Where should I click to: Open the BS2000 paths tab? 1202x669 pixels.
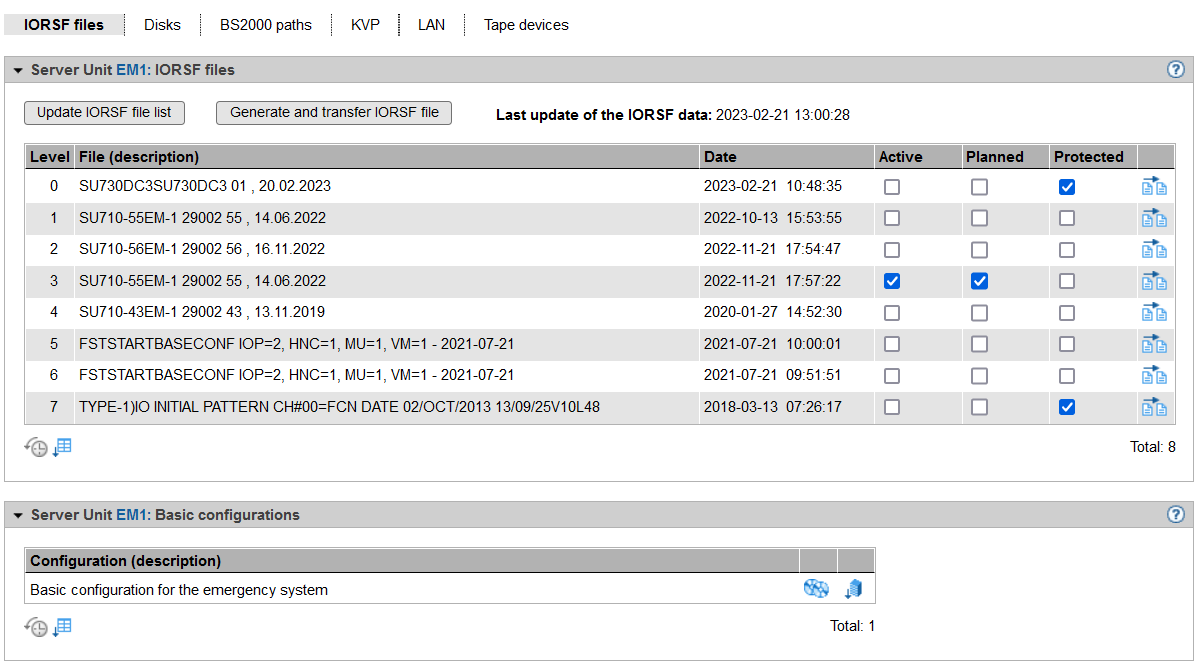click(x=266, y=25)
